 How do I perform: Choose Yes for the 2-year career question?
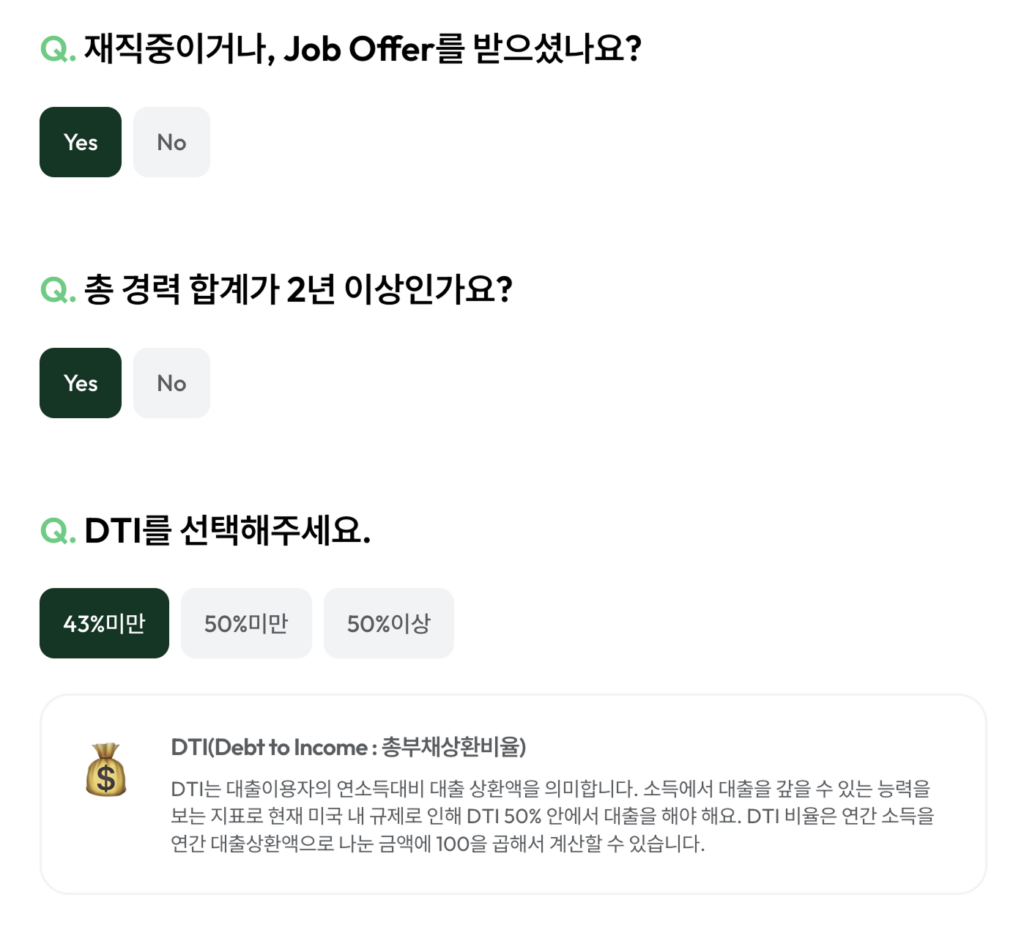tap(80, 383)
